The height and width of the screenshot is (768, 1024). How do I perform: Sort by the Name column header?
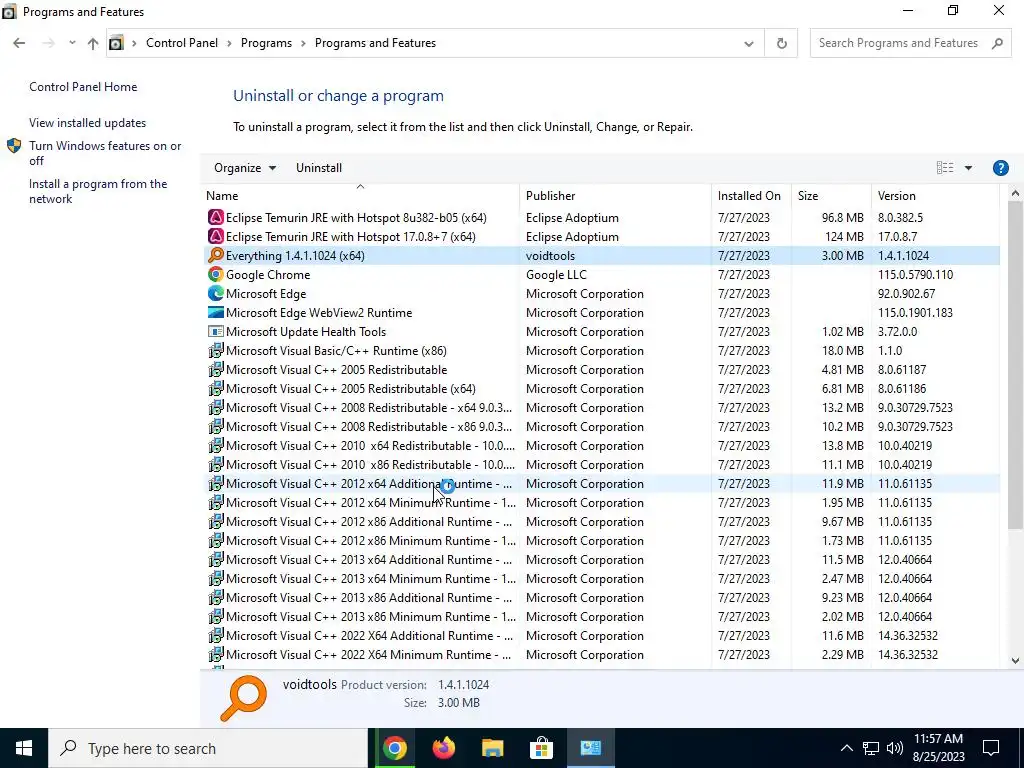(x=360, y=195)
